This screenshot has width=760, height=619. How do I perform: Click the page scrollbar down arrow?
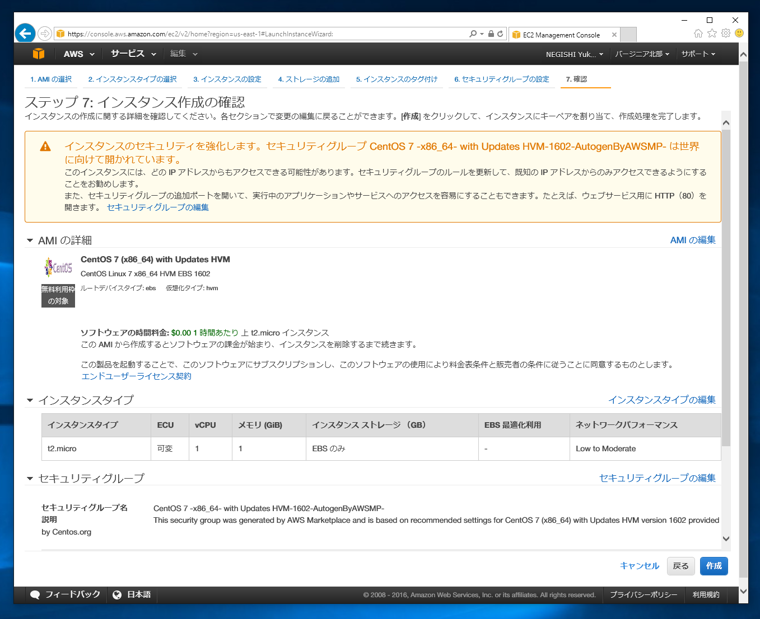coord(744,592)
